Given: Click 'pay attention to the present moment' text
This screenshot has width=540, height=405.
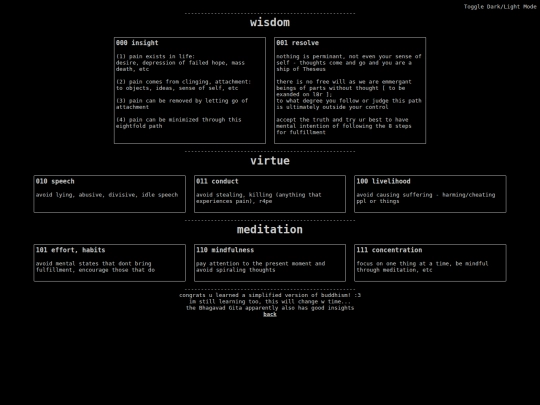Looking at the screenshot, I should [260, 267].
